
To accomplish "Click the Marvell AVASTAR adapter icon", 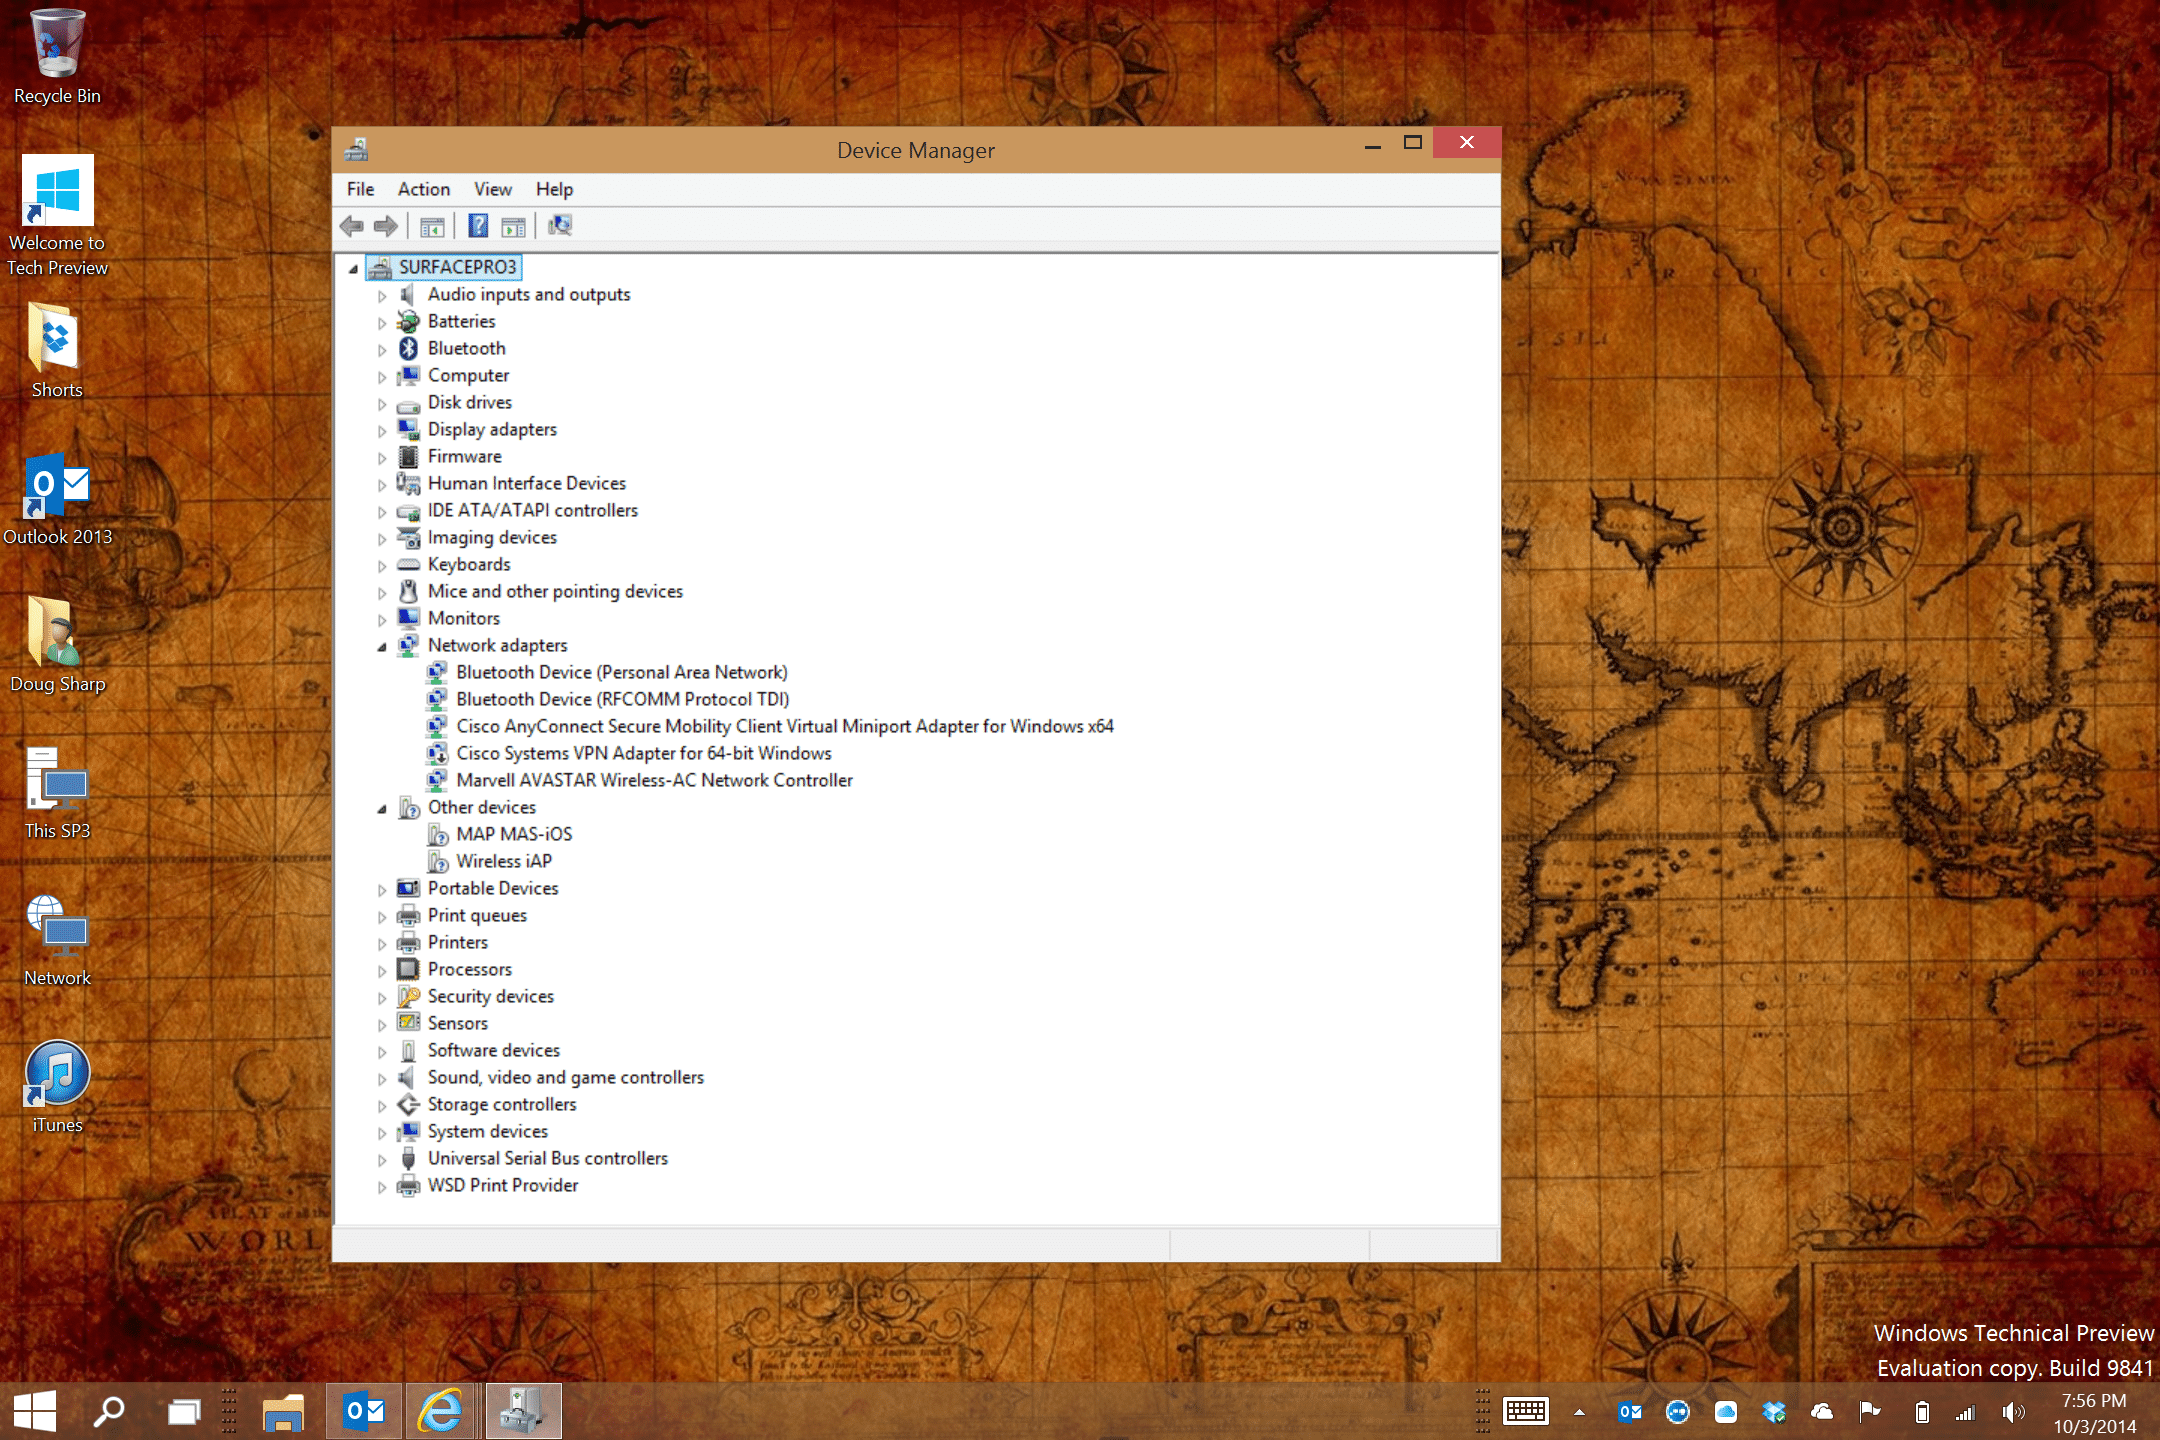I will 437,780.
